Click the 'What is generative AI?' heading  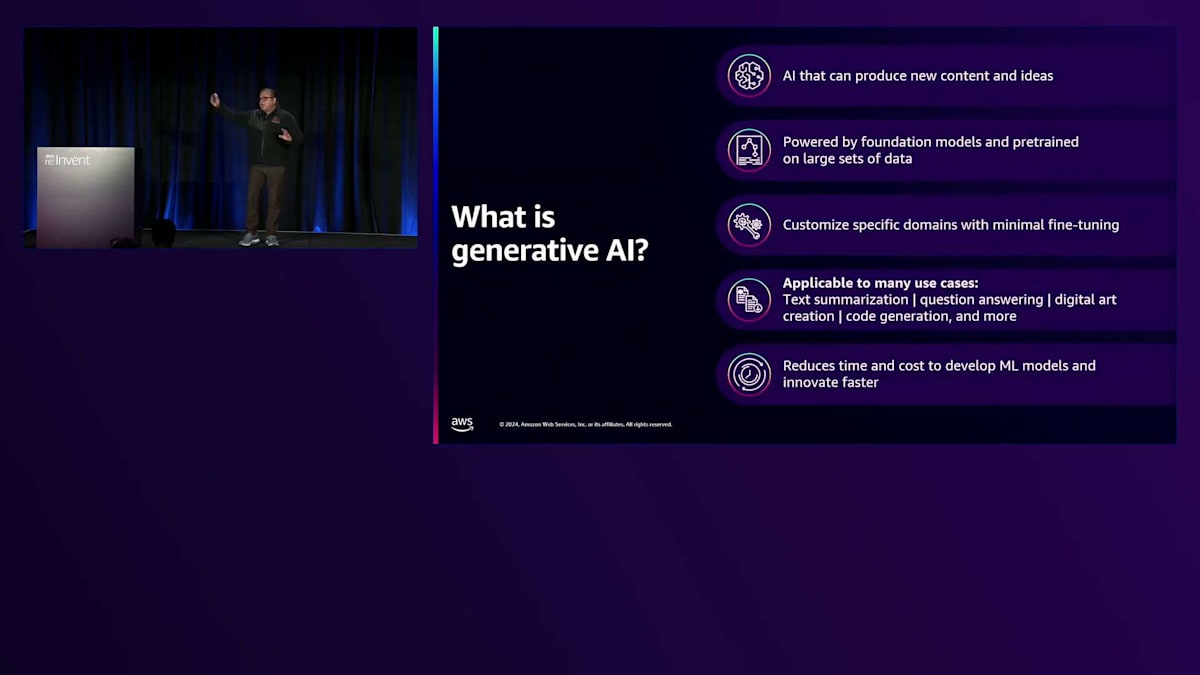coord(550,233)
